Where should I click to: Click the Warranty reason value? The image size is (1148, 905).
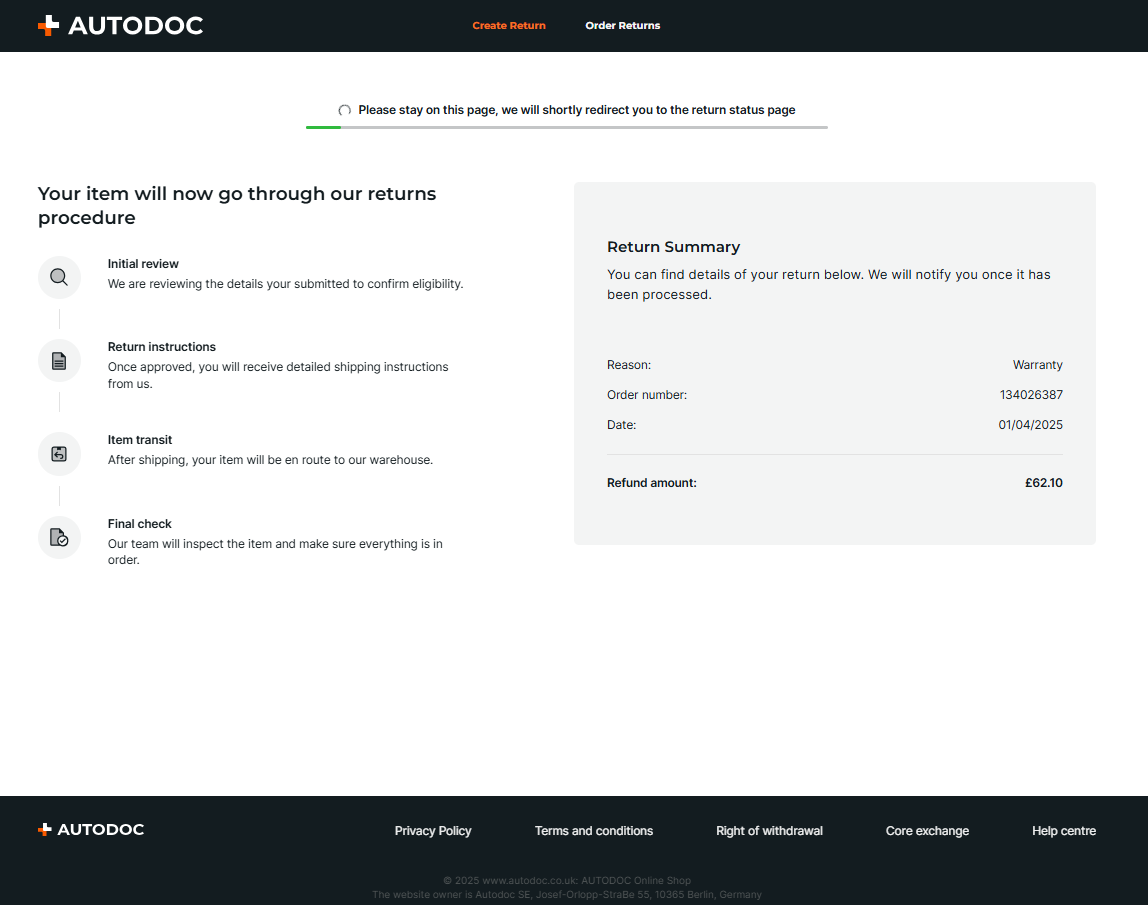tap(1037, 365)
